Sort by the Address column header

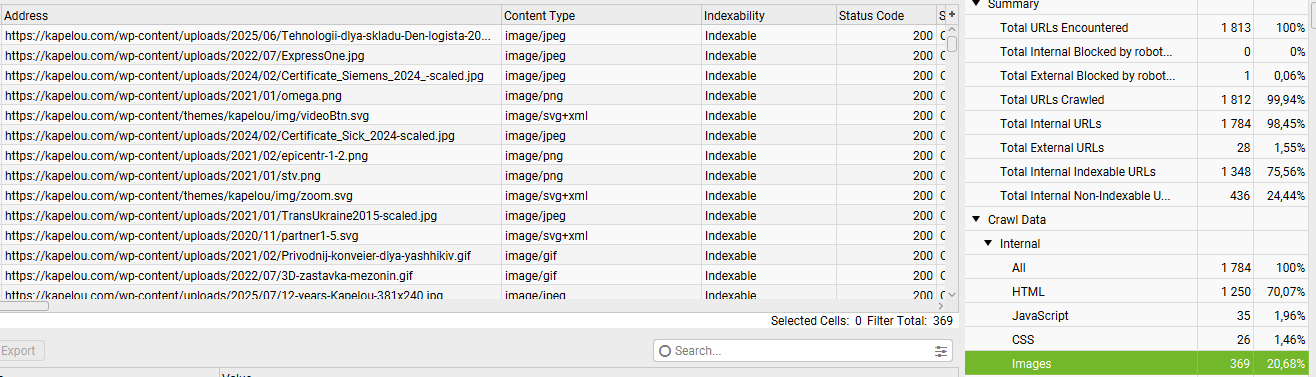(250, 15)
